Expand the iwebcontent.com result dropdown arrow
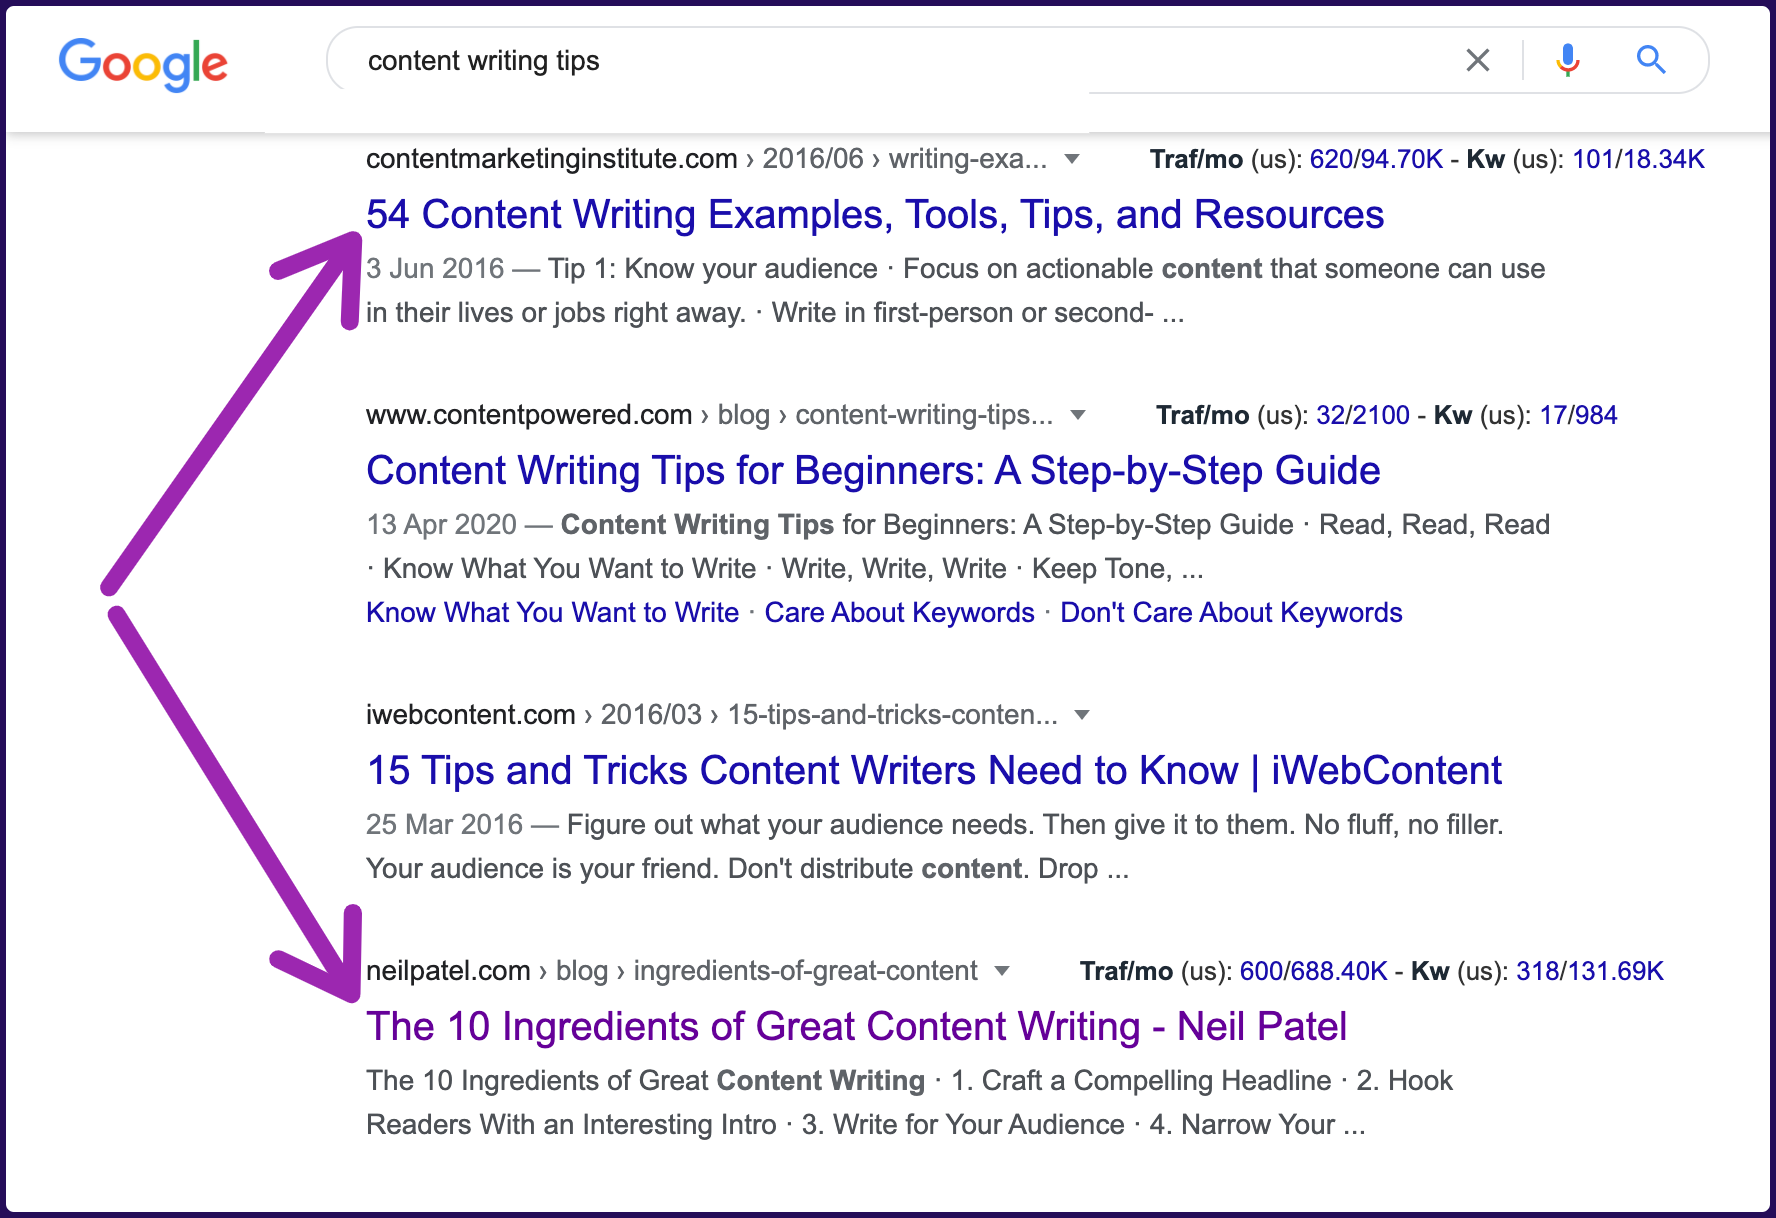1776x1218 pixels. [1082, 715]
